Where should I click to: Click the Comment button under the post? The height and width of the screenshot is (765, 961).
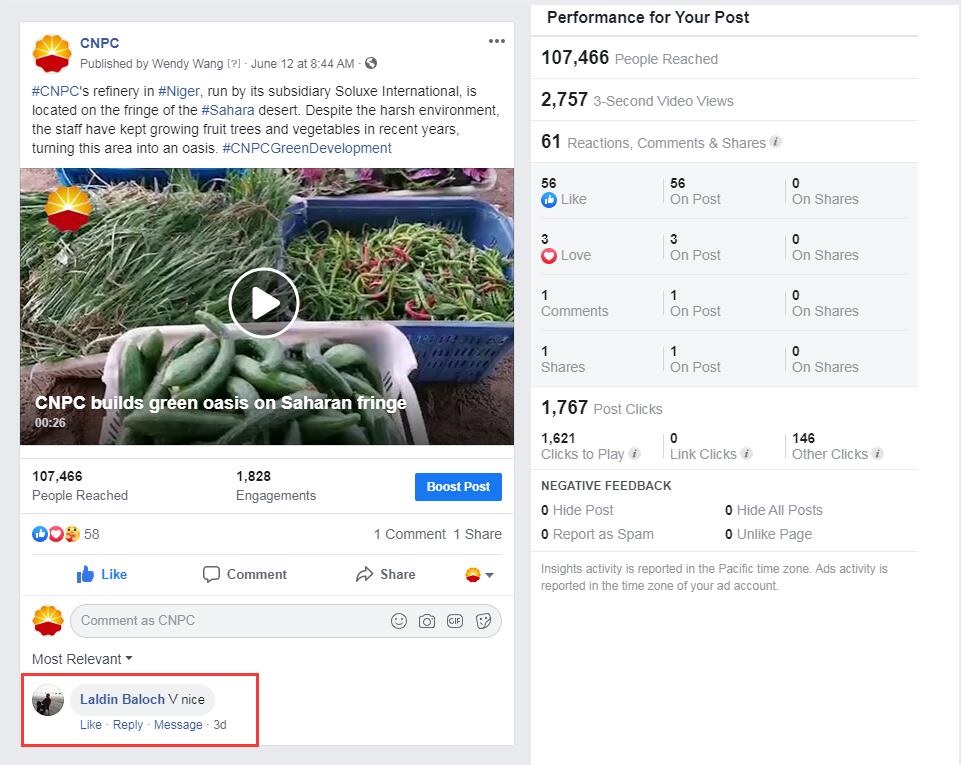pos(245,574)
